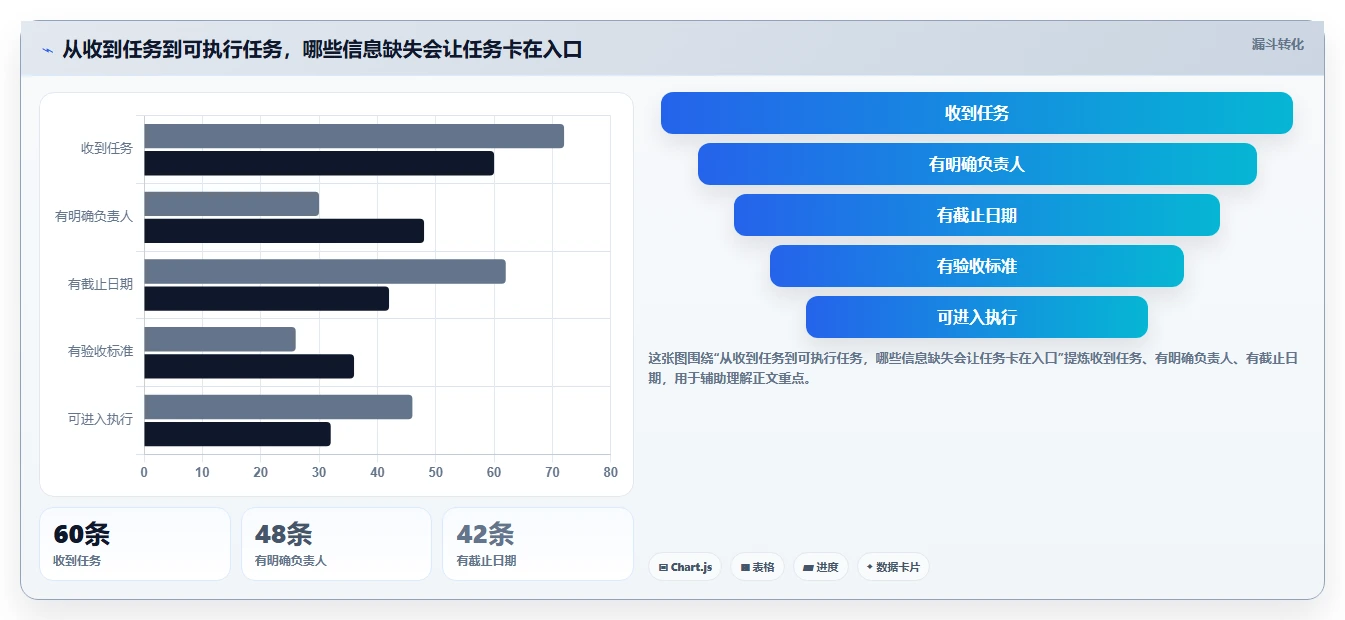Click the dark bar for 有截止日期
The height and width of the screenshot is (620, 1345).
click(266, 299)
